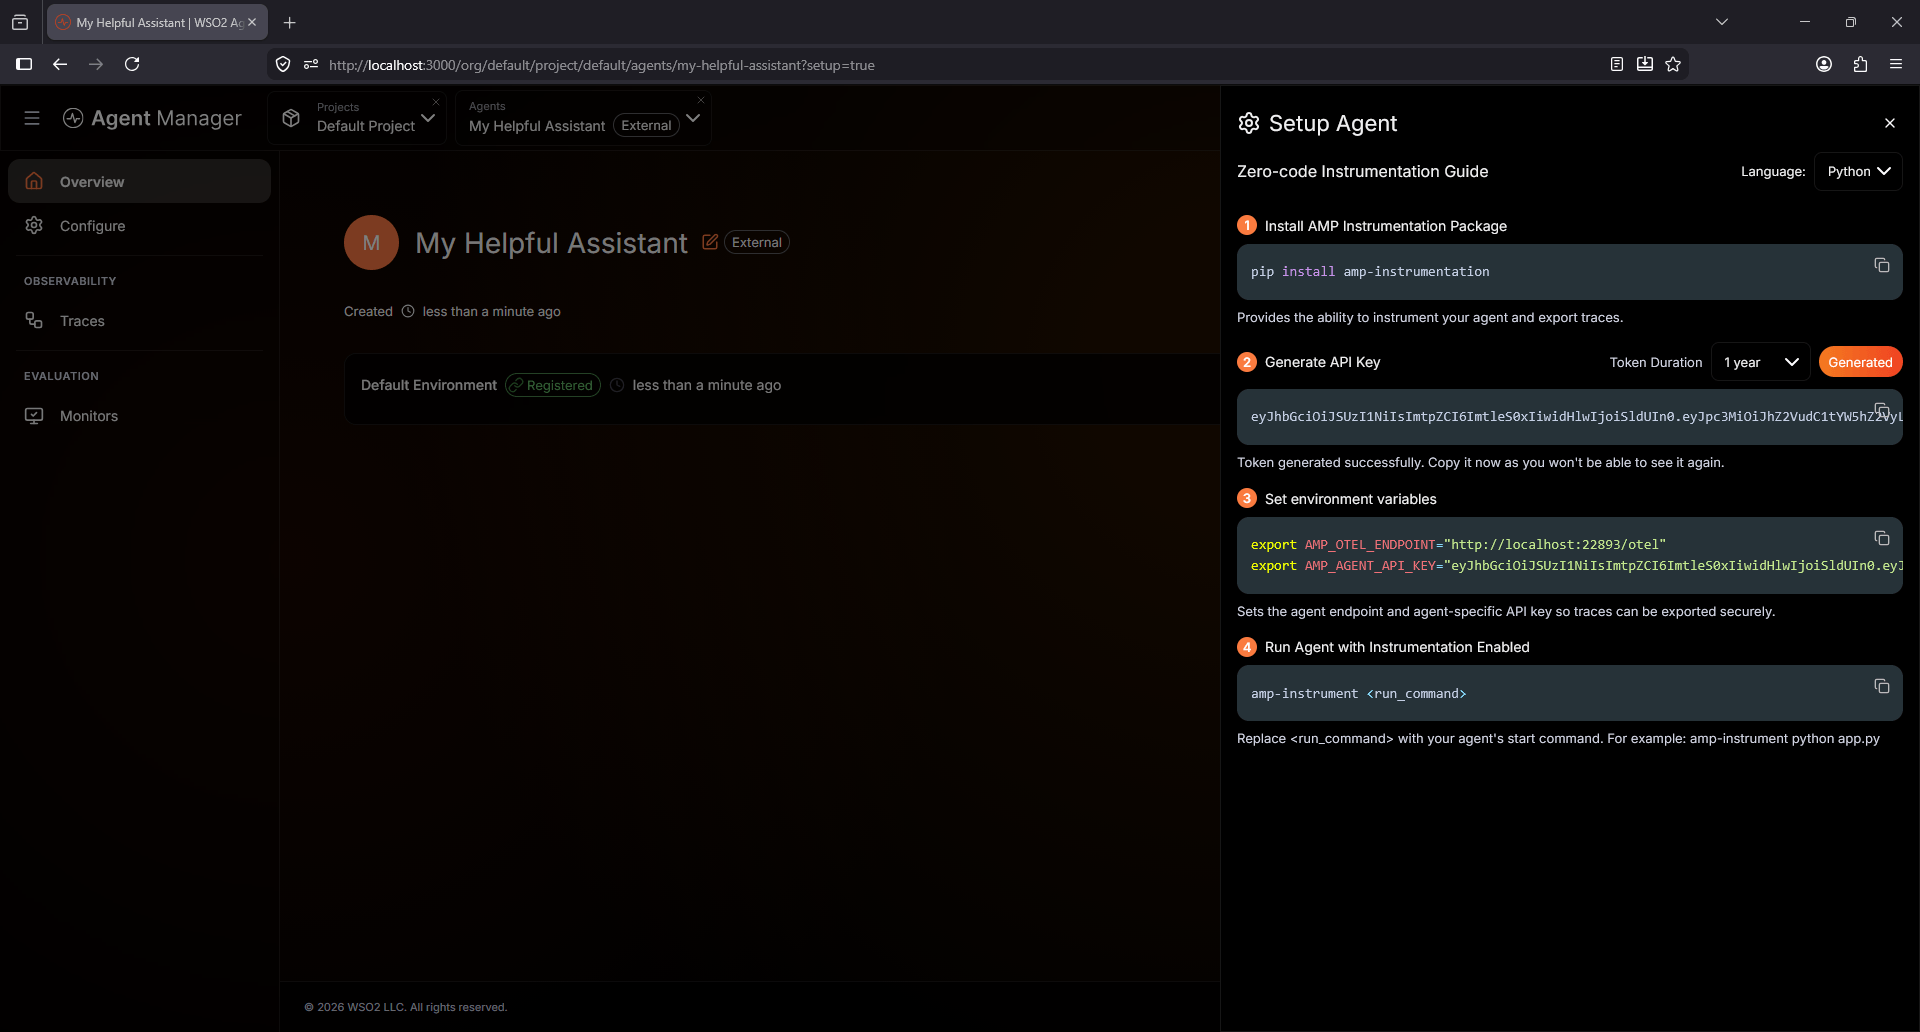Open the site permissions icon in the address bar
This screenshot has width=1920, height=1032.
311,64
